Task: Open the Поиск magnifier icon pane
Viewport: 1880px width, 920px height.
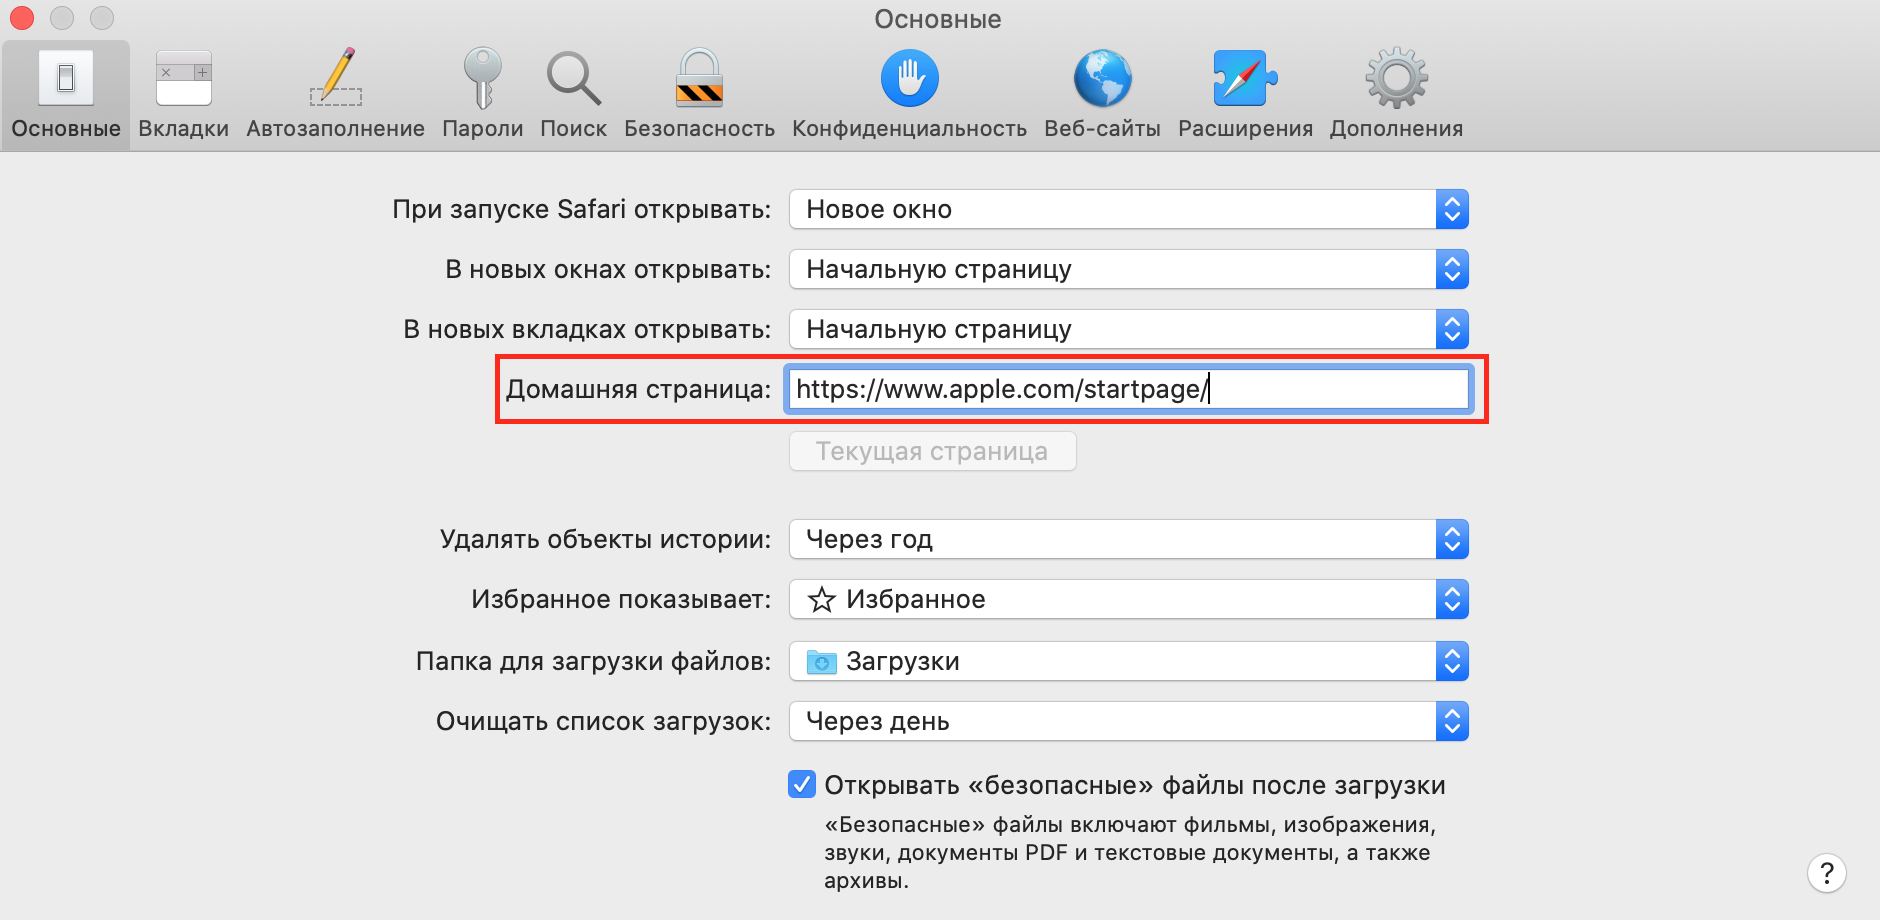Action: coord(574,78)
